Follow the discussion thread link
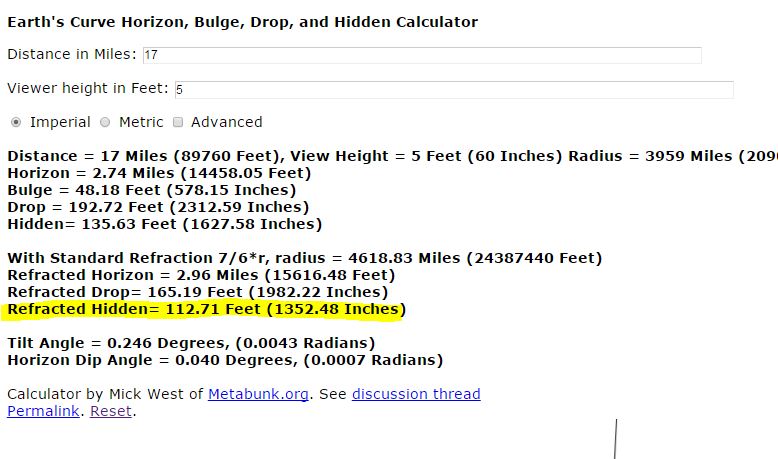 [x=416, y=394]
